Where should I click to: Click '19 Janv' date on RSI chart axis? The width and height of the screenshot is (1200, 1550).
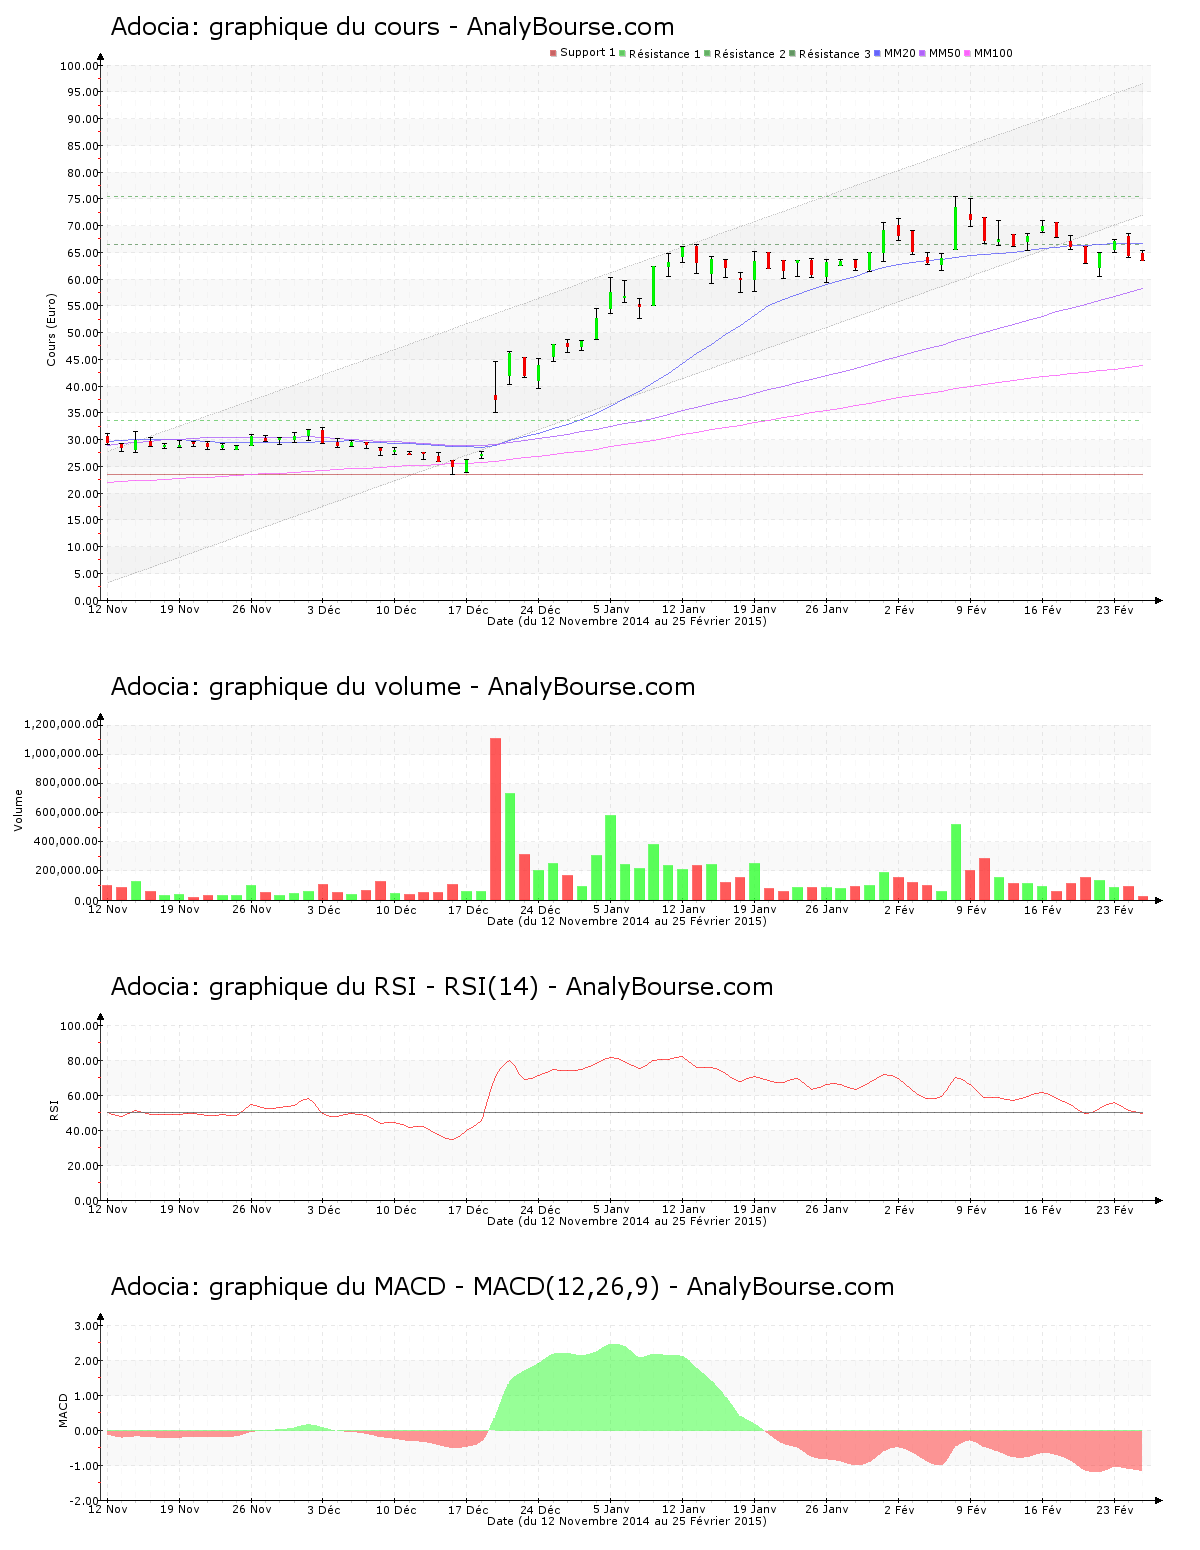pos(755,1209)
